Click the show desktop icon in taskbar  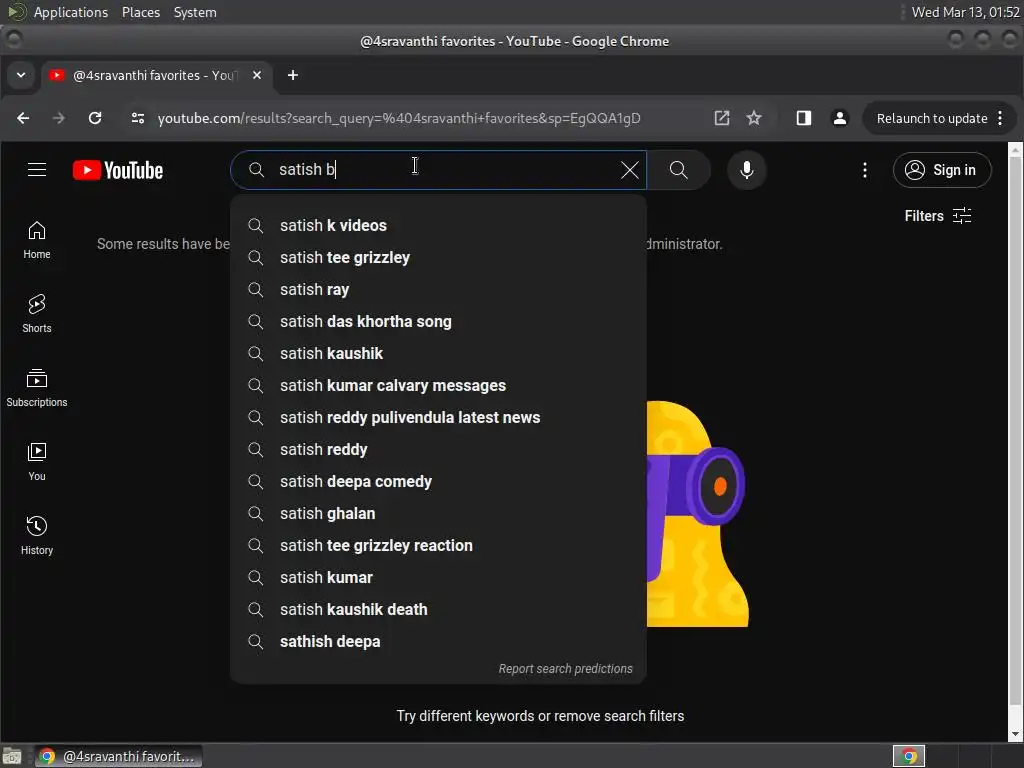click(x=12, y=756)
